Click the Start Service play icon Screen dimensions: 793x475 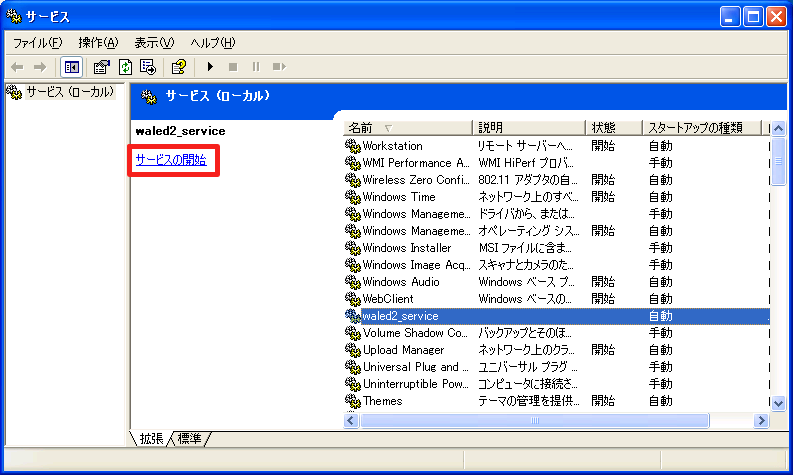point(210,67)
